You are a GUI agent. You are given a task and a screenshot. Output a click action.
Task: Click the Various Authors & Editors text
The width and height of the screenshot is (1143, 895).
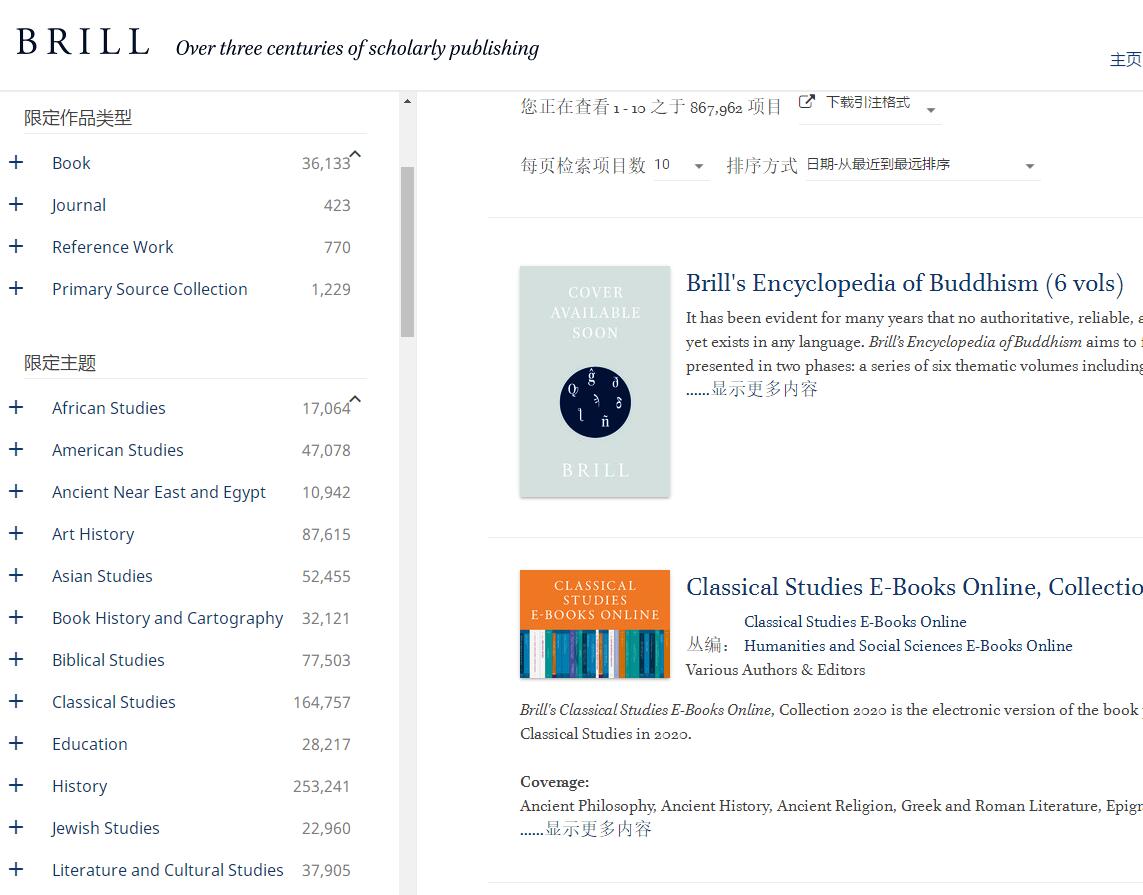775,670
